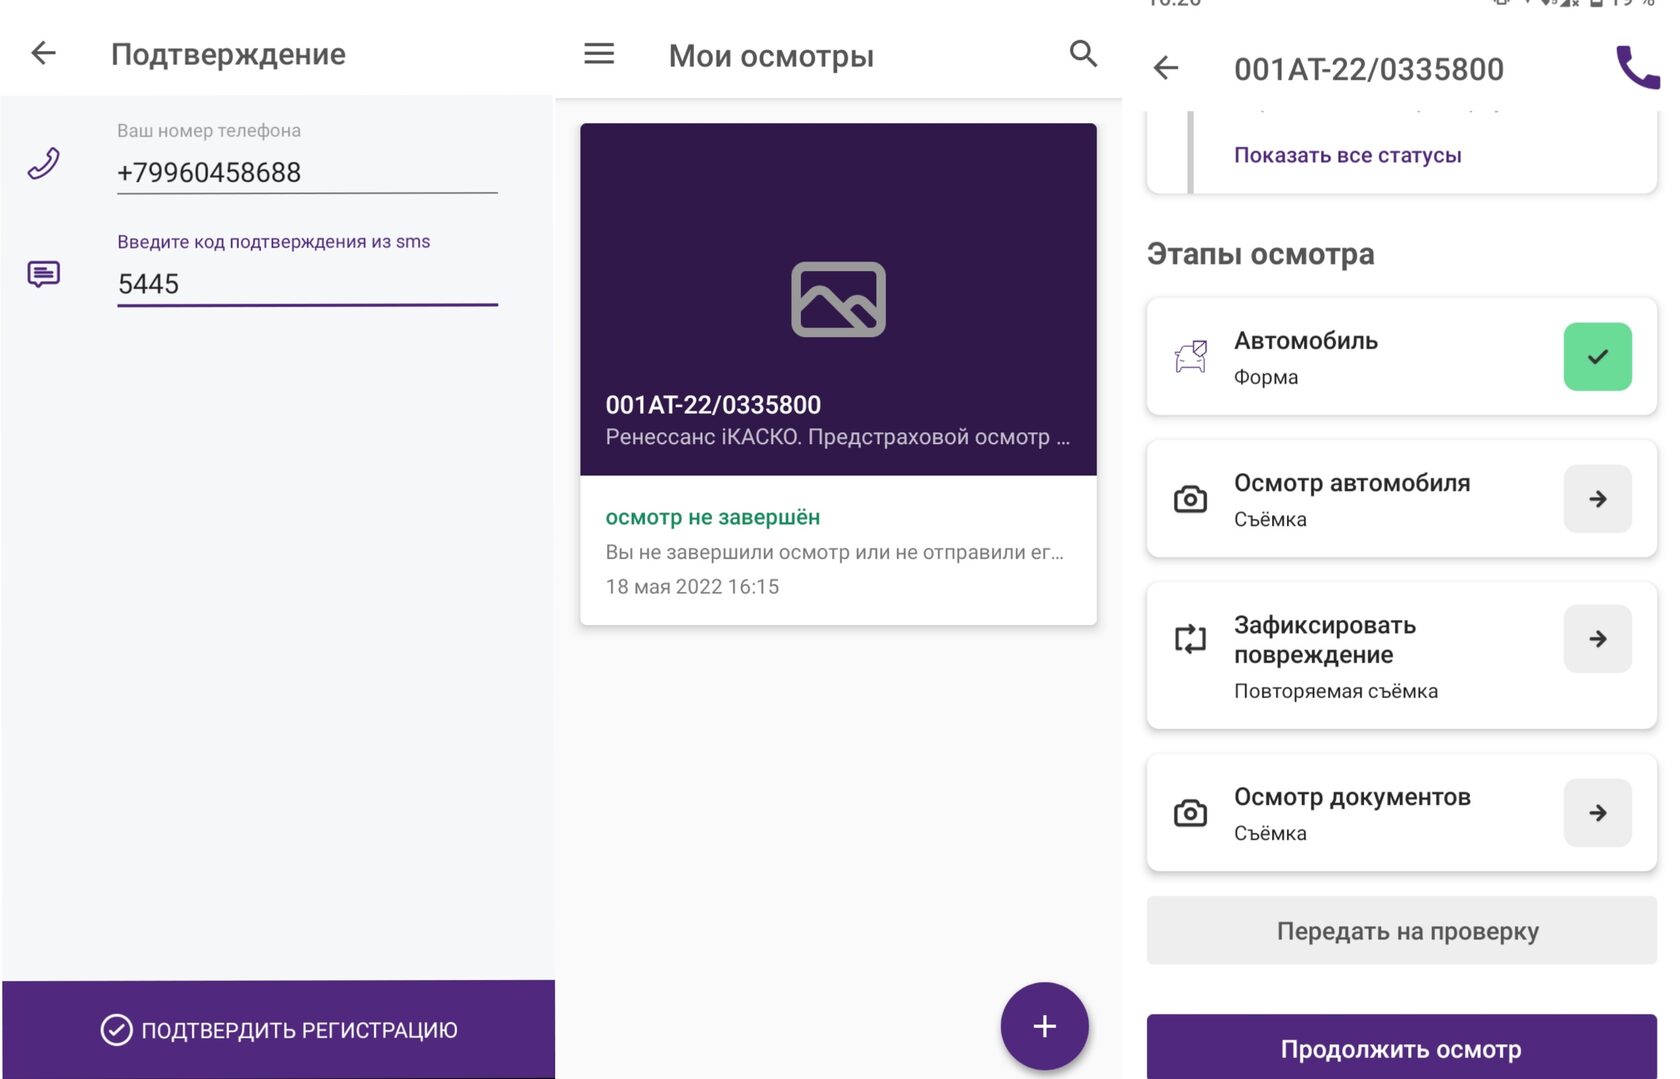Viewport: 1680px width, 1079px height.
Task: Open hamburger menu in Мои осмотры
Action: (599, 54)
